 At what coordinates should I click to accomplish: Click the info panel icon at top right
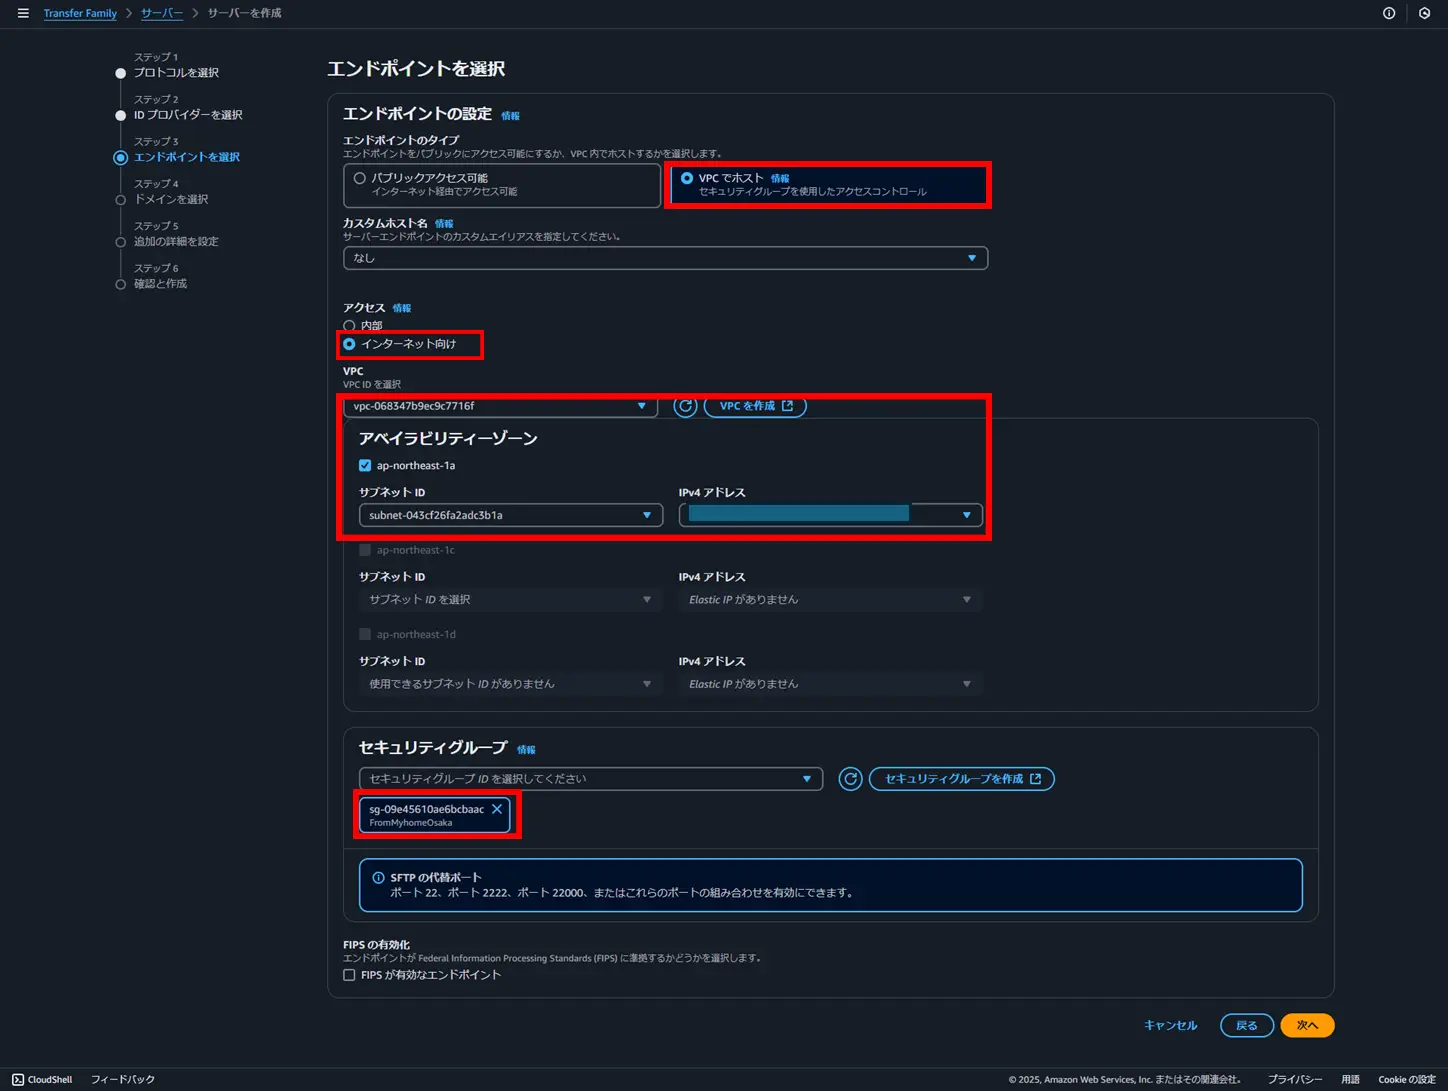point(1389,13)
